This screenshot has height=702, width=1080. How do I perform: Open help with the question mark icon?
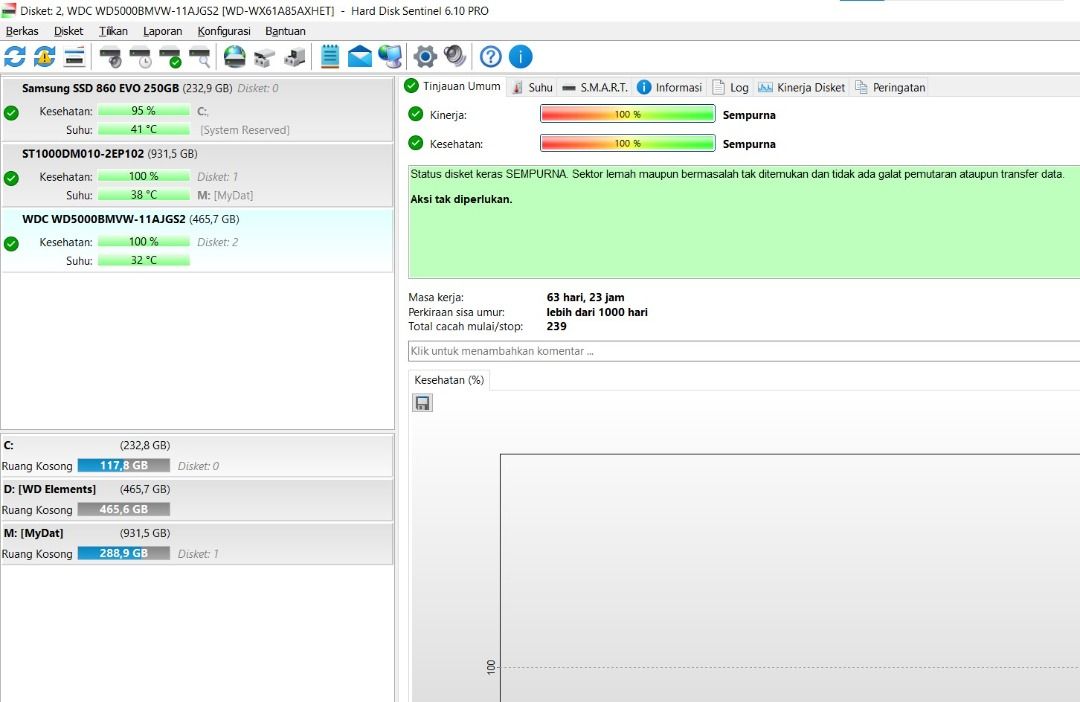point(491,57)
